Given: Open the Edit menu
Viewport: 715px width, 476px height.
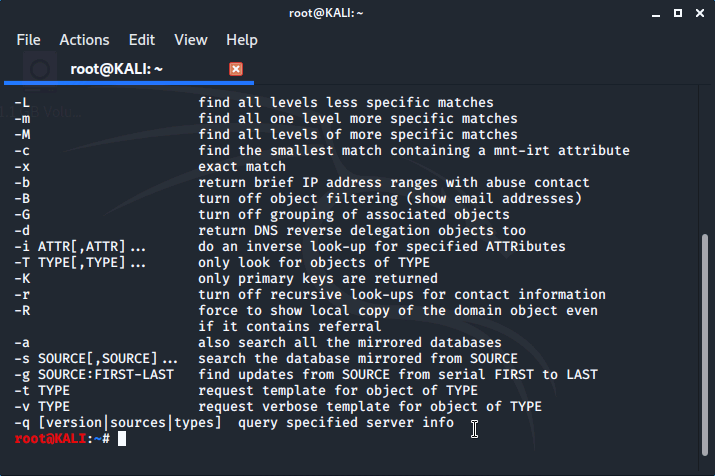Looking at the screenshot, I should 142,40.
